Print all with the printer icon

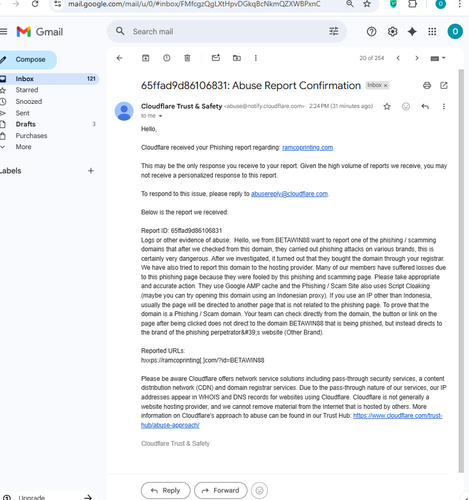point(427,86)
